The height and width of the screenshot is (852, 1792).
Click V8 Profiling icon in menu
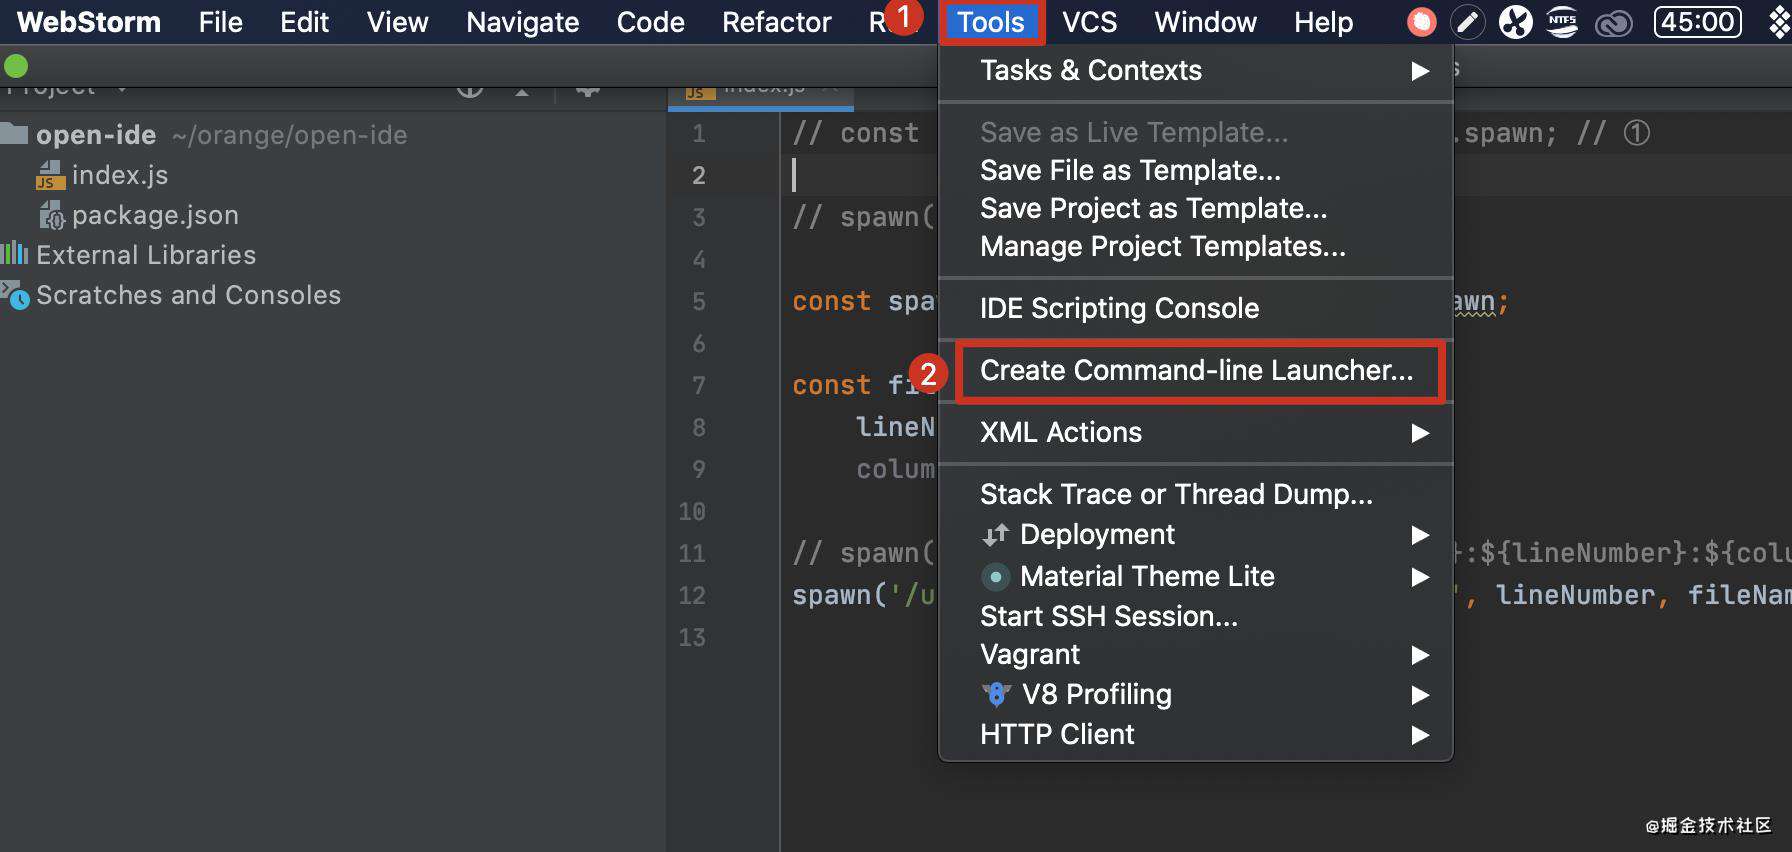[996, 694]
